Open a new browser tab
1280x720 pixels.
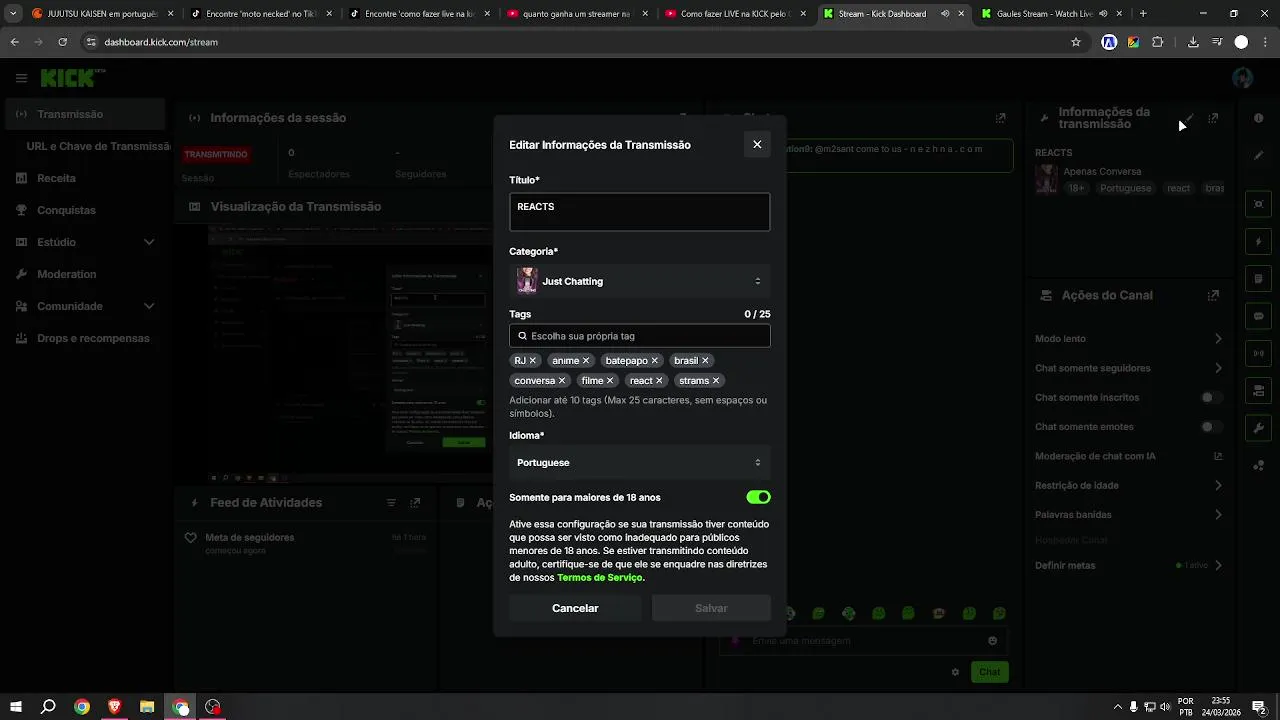tap(1143, 14)
